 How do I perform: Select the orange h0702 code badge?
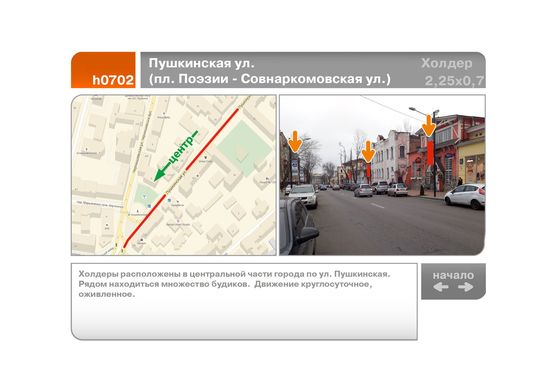click(x=103, y=70)
